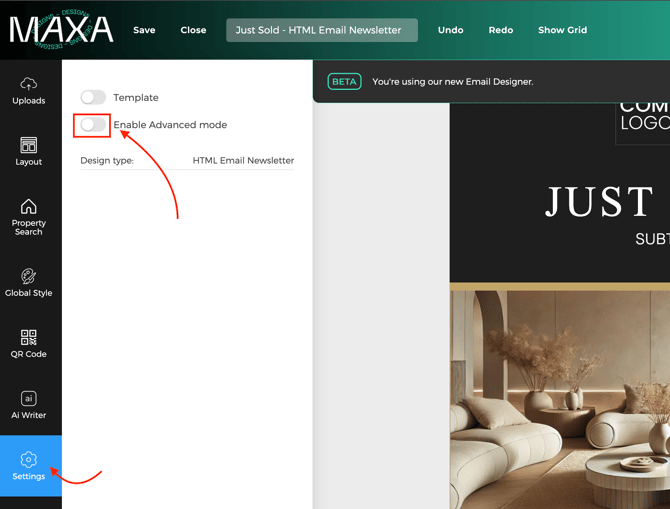Select the living room photo

click(560, 400)
